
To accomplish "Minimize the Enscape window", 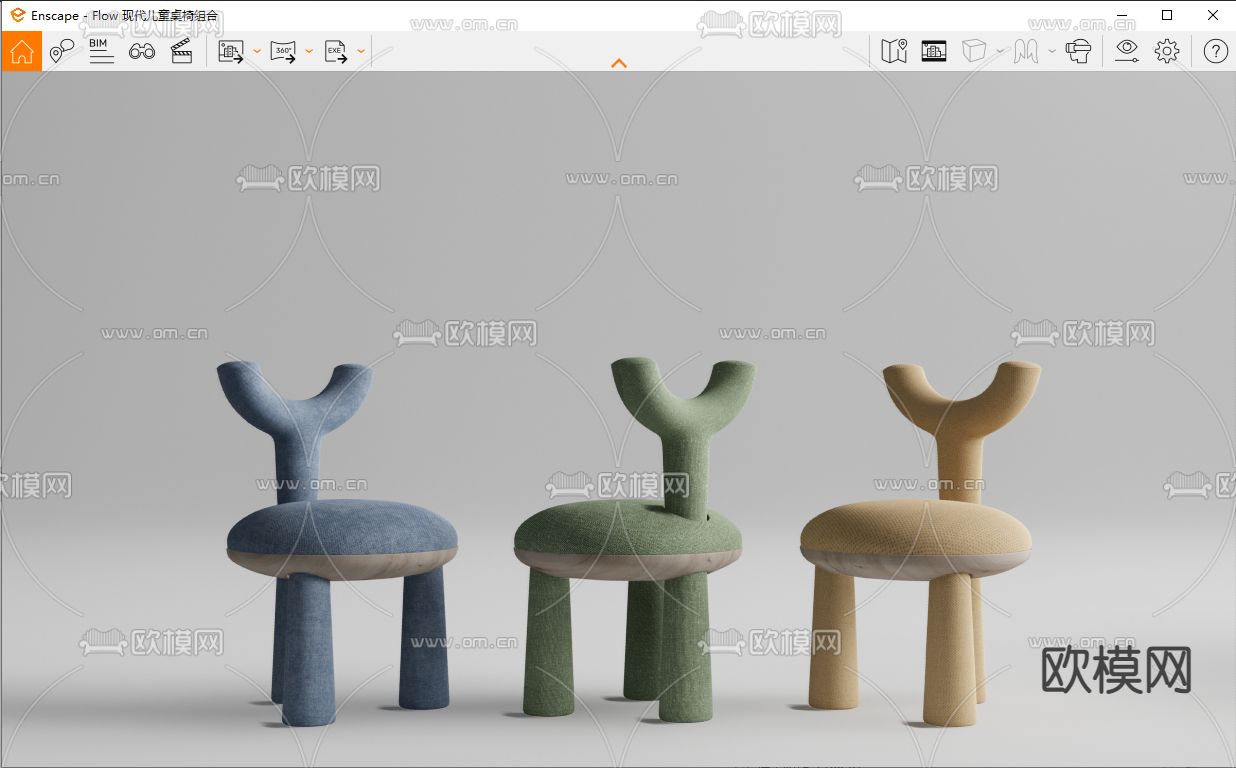I will (x=1121, y=15).
